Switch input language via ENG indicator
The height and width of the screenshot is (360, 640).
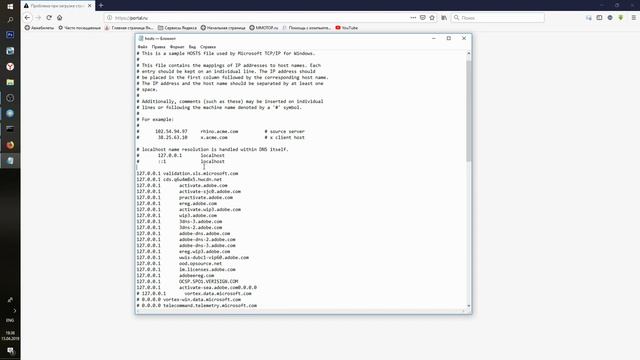pyautogui.click(x=10, y=320)
